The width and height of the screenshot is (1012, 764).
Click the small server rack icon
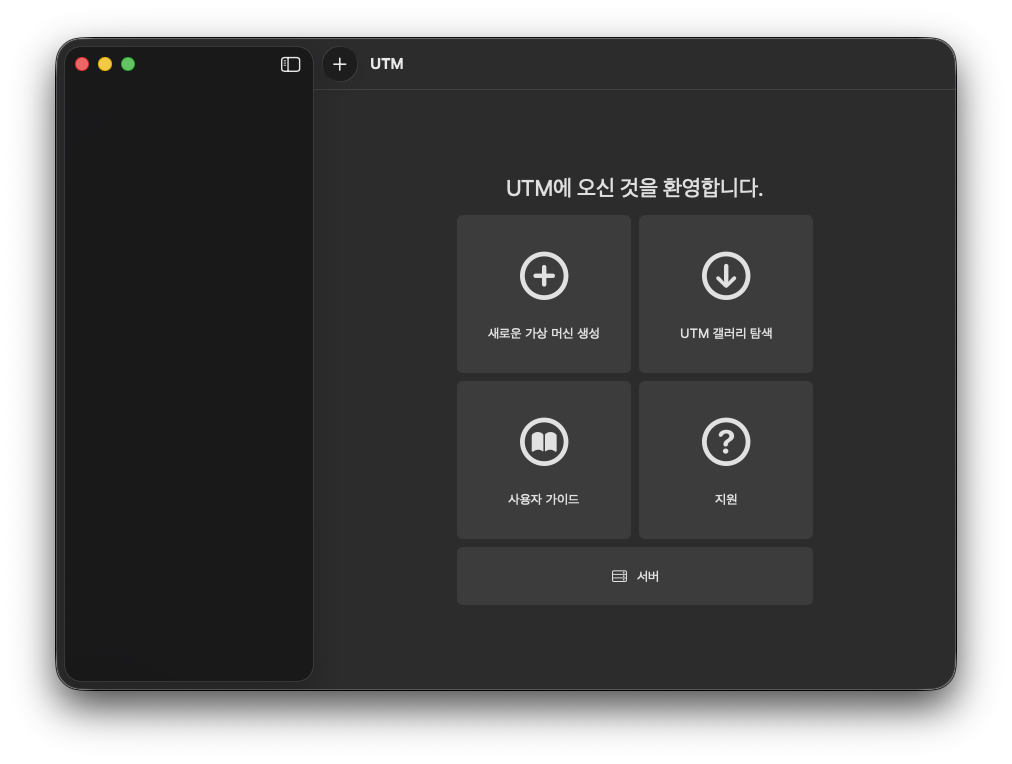[619, 576]
